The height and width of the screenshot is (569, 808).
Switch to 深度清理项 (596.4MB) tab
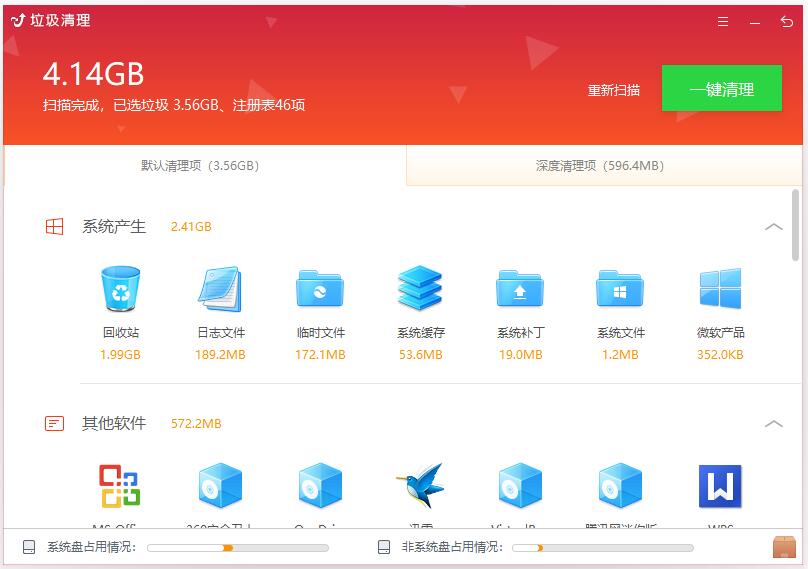point(604,165)
